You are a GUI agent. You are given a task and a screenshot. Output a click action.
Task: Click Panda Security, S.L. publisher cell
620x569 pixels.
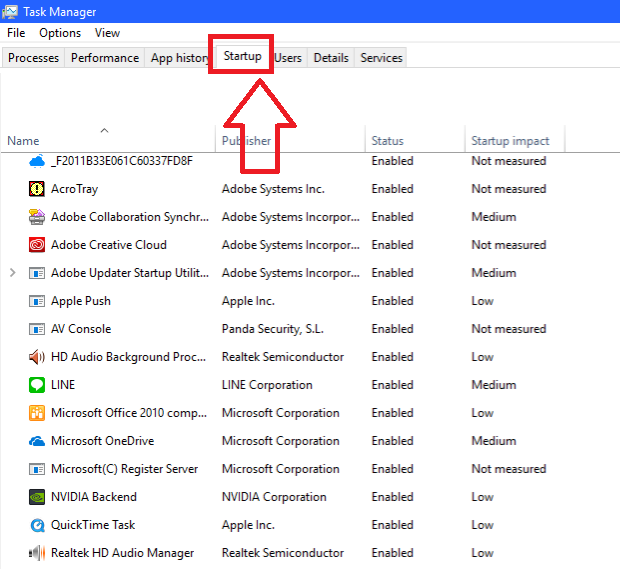273,329
